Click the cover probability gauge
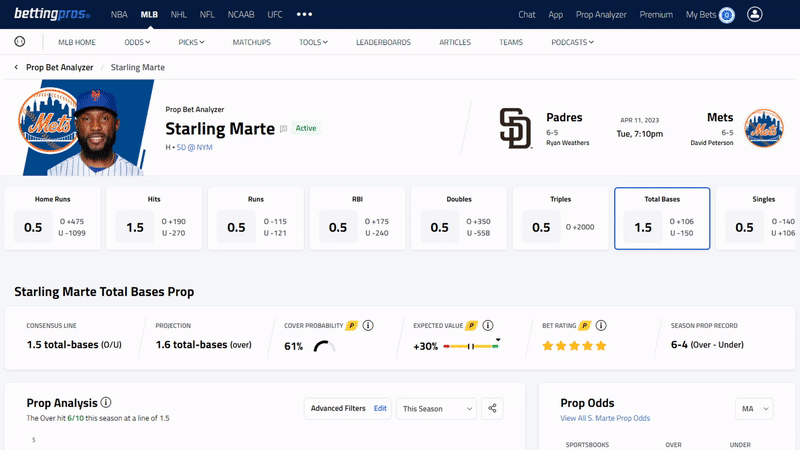This screenshot has height=450, width=800. [x=324, y=346]
